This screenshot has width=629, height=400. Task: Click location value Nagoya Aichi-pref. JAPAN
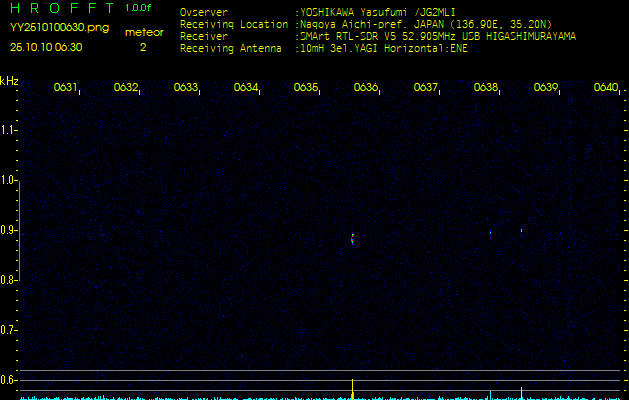(x=372, y=24)
